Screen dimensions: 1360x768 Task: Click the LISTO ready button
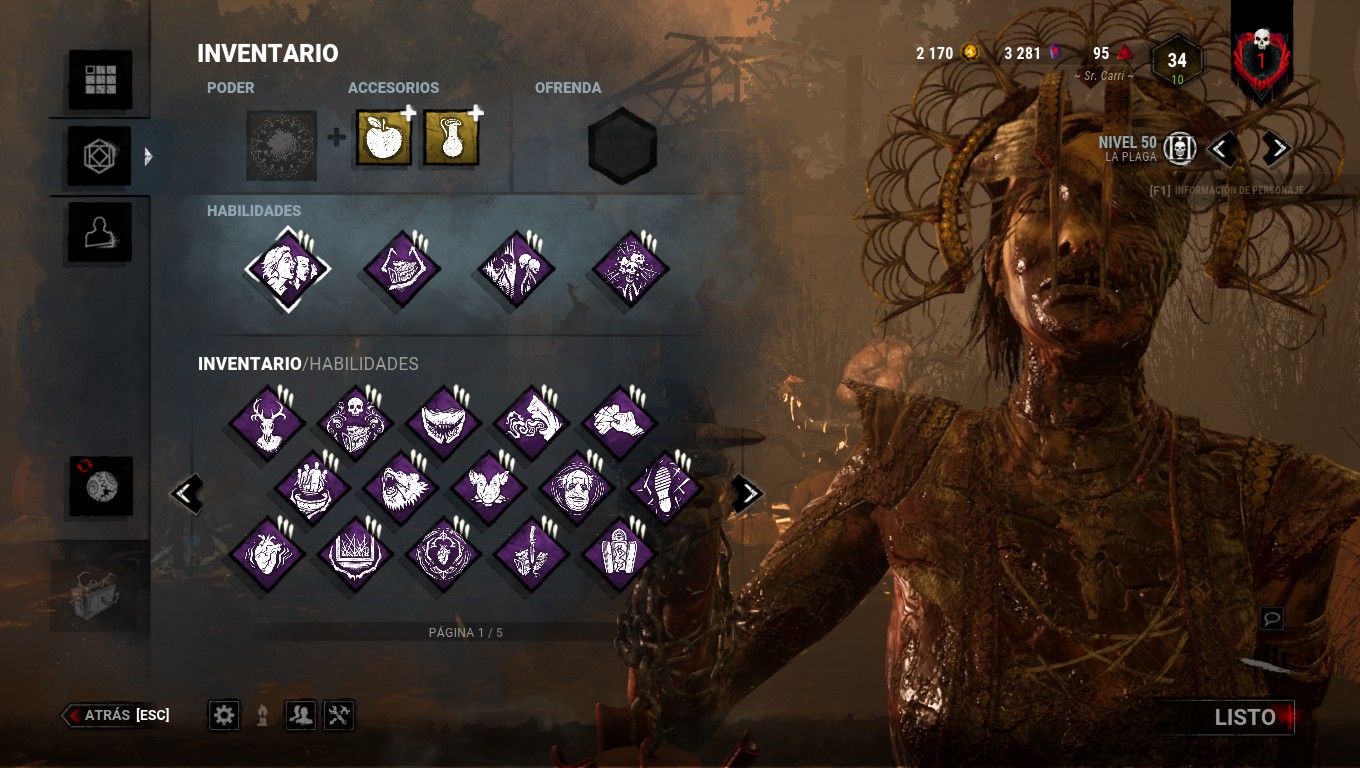(1245, 717)
